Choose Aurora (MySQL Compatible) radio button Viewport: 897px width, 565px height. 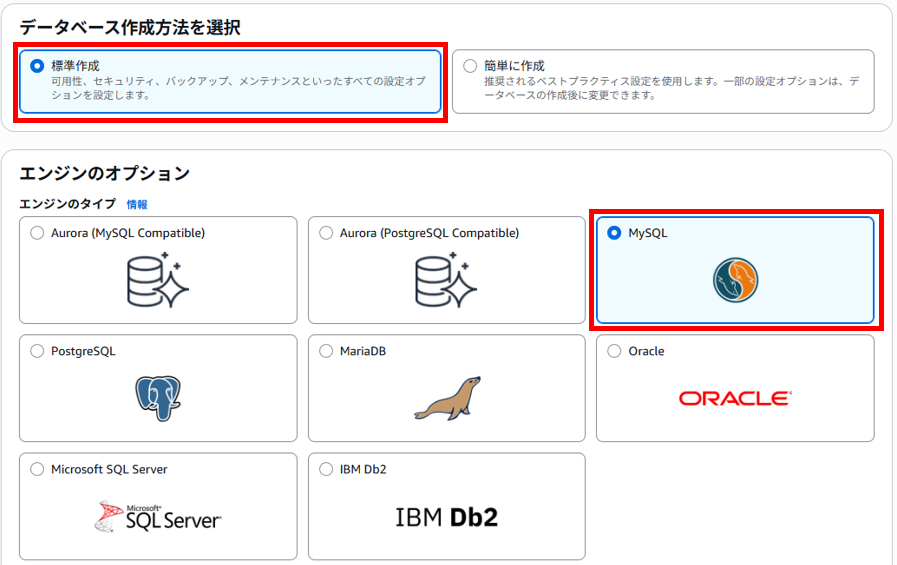click(37, 233)
